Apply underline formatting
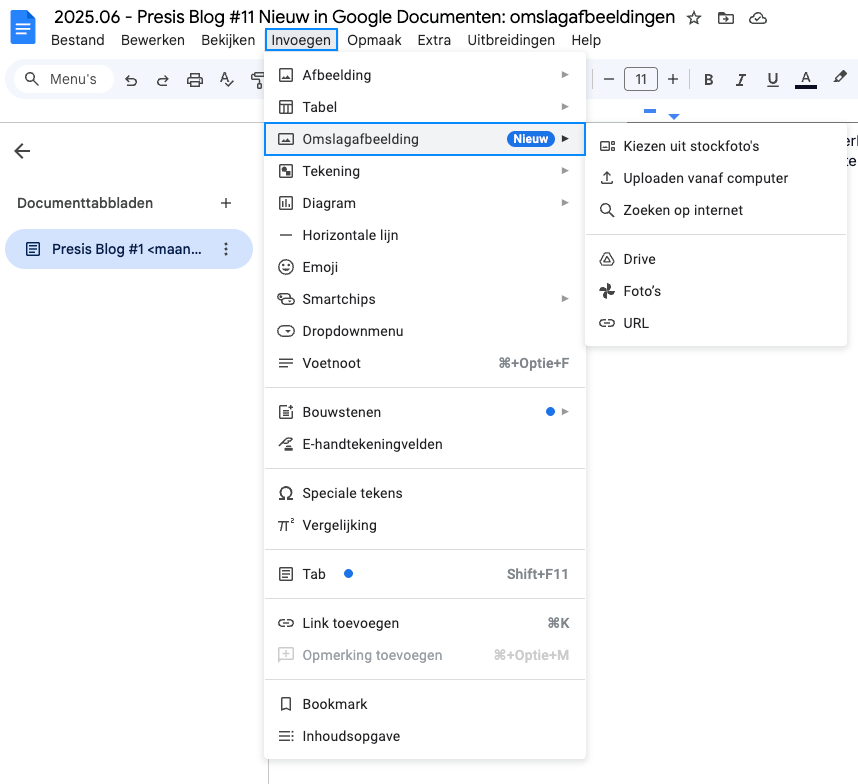Viewport: 858px width, 784px height. pyautogui.click(x=772, y=79)
